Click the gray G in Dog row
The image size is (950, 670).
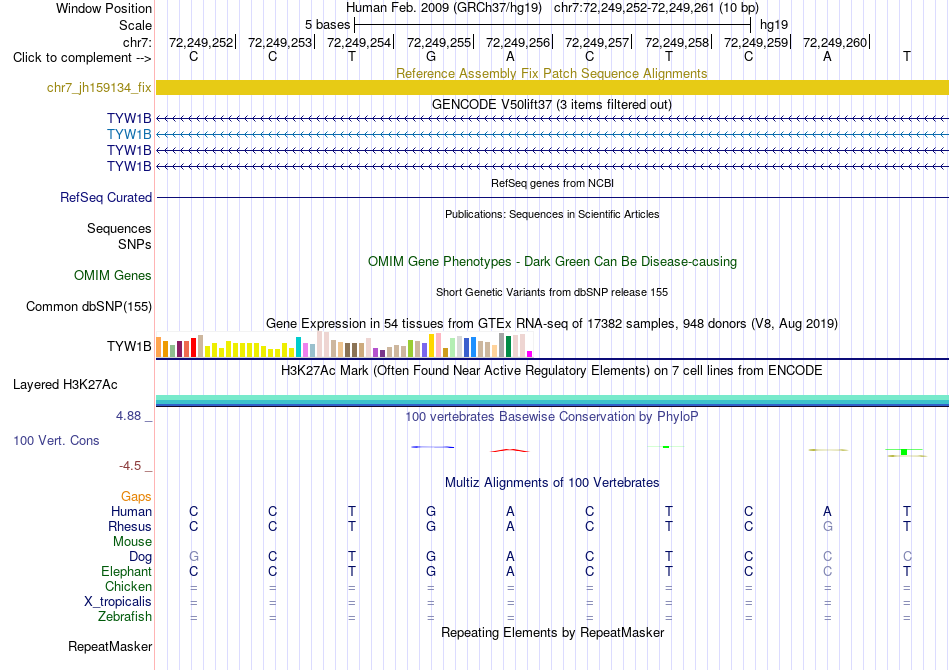[x=194, y=556]
